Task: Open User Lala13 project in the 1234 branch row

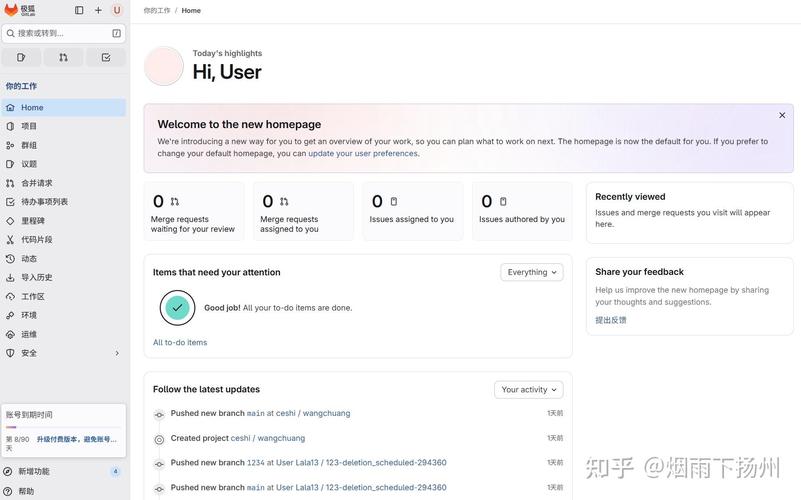Action: coord(361,463)
